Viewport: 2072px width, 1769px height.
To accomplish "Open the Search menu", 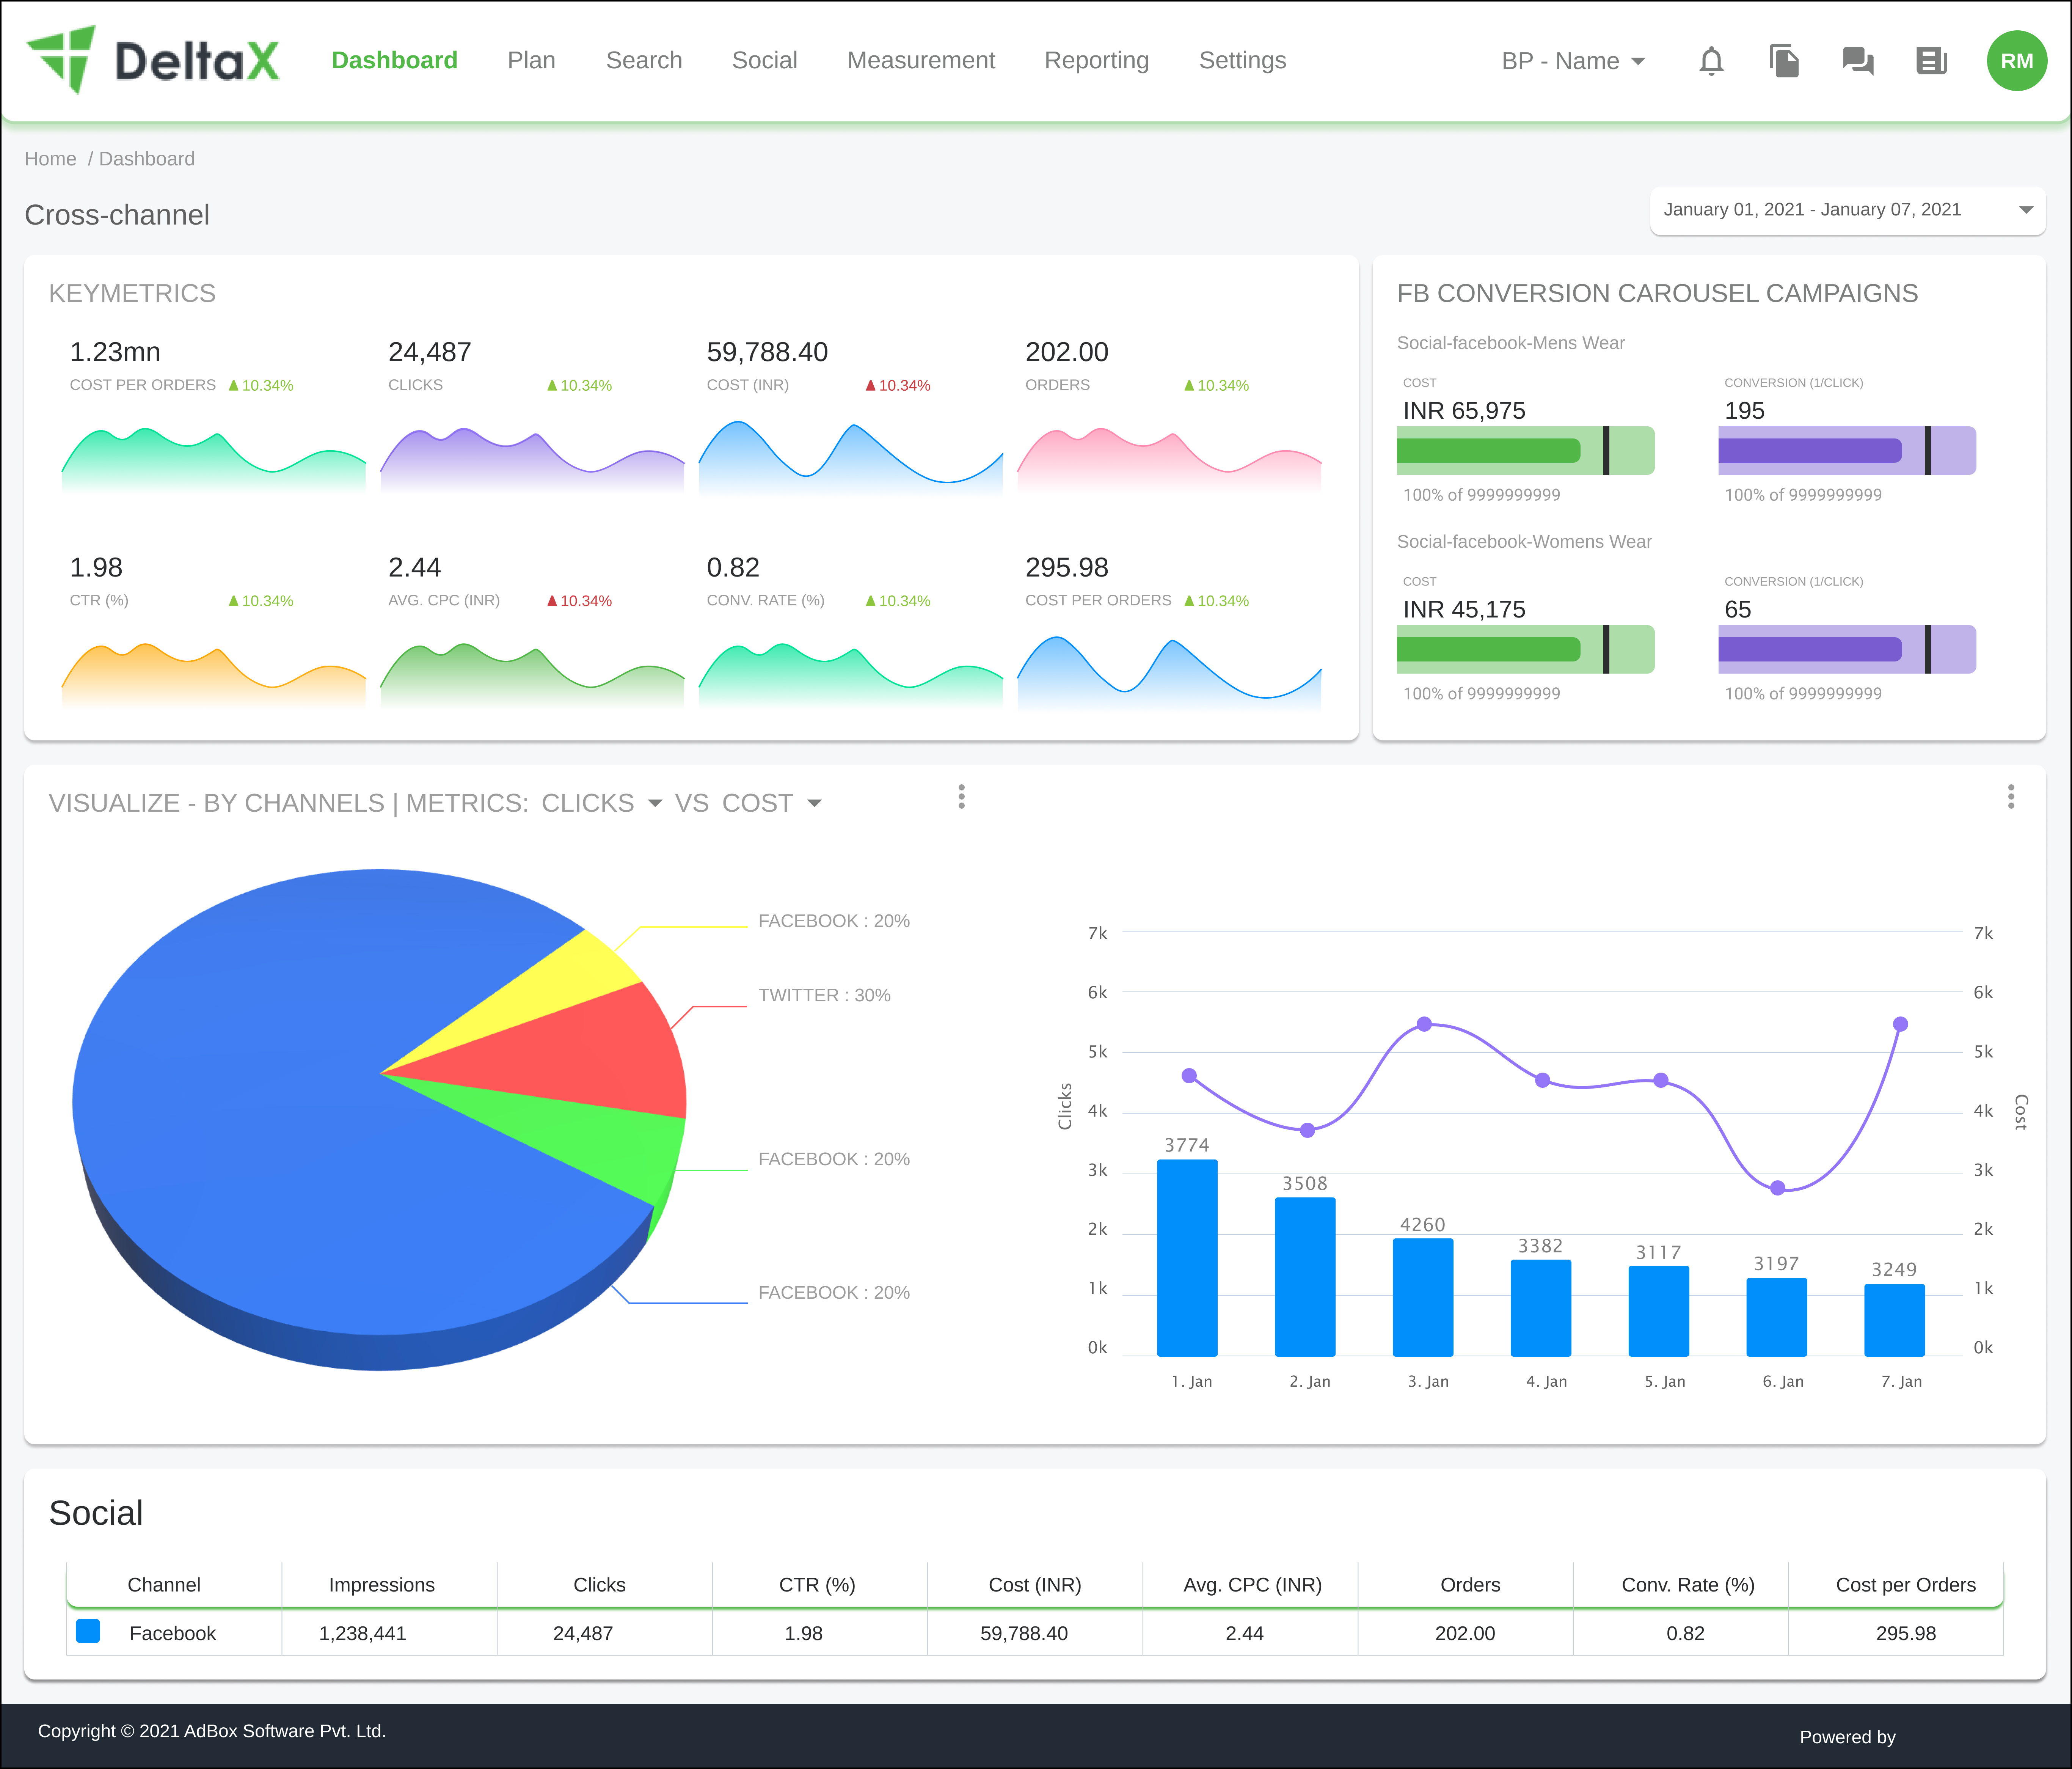I will point(643,60).
